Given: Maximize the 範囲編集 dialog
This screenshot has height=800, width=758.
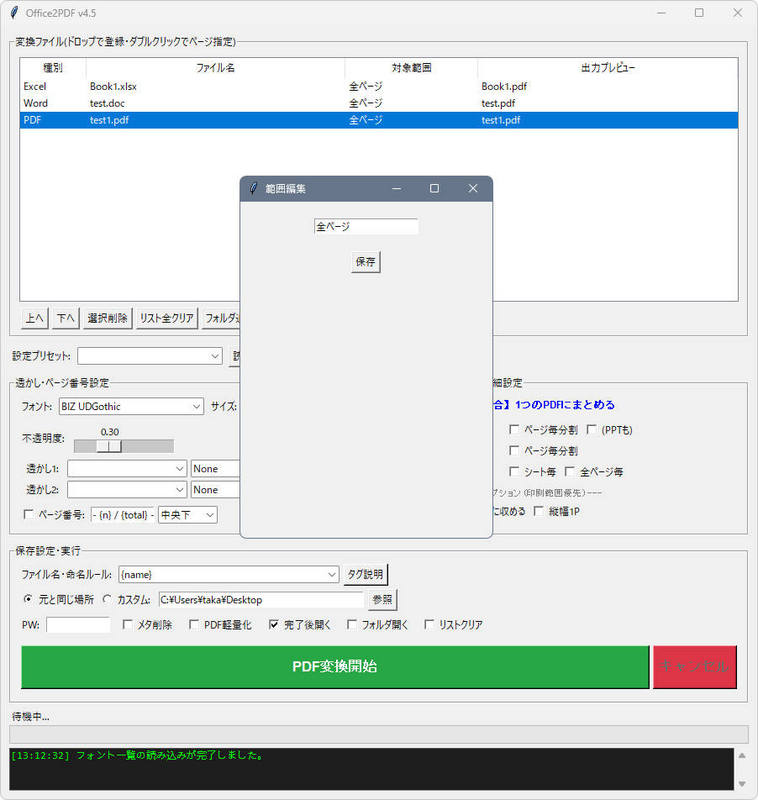Looking at the screenshot, I should coord(434,188).
